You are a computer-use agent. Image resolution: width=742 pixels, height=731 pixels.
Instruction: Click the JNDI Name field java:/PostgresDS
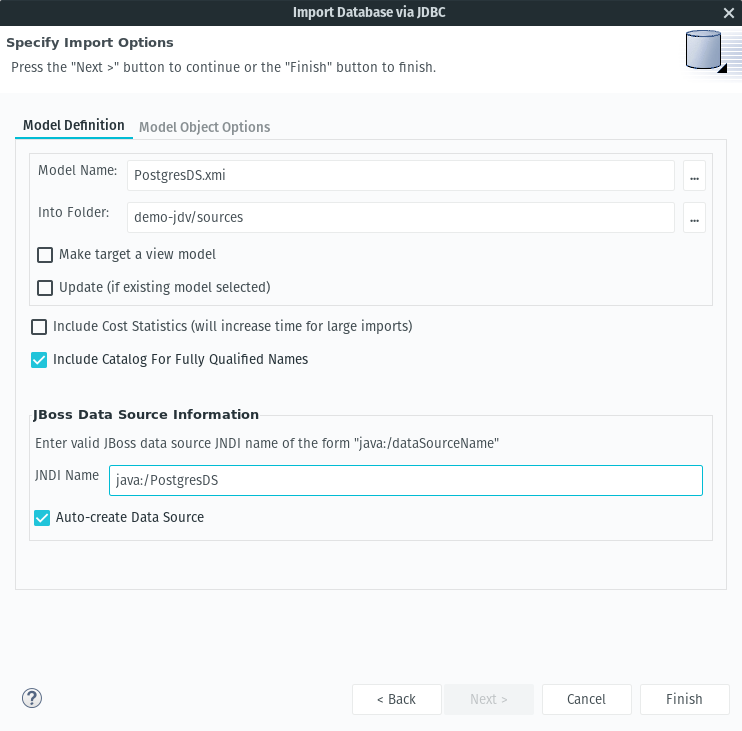(x=406, y=481)
